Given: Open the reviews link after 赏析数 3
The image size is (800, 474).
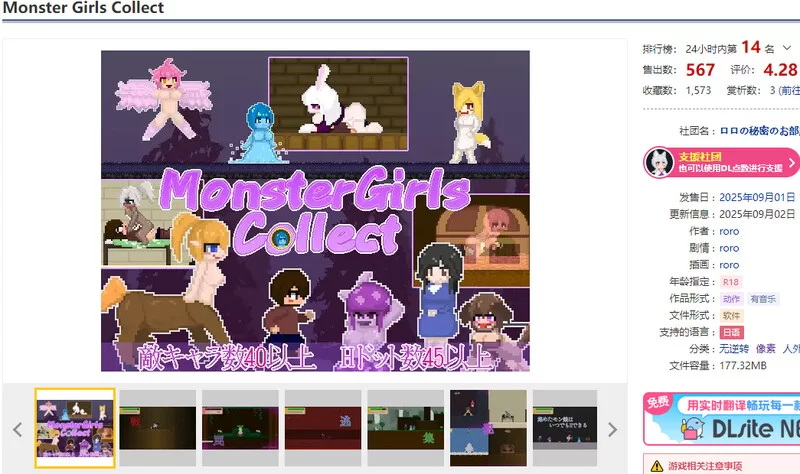Looking at the screenshot, I should [789, 90].
